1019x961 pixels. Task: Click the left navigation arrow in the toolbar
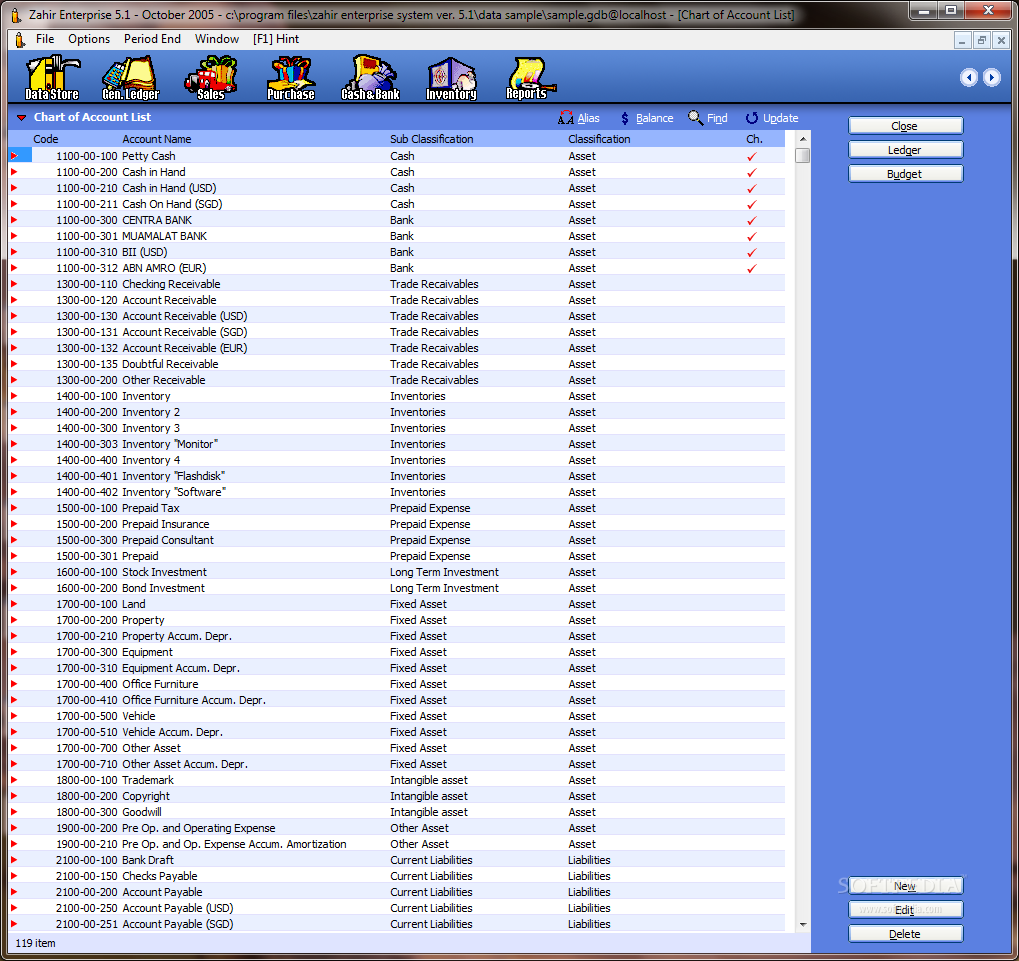tap(969, 77)
